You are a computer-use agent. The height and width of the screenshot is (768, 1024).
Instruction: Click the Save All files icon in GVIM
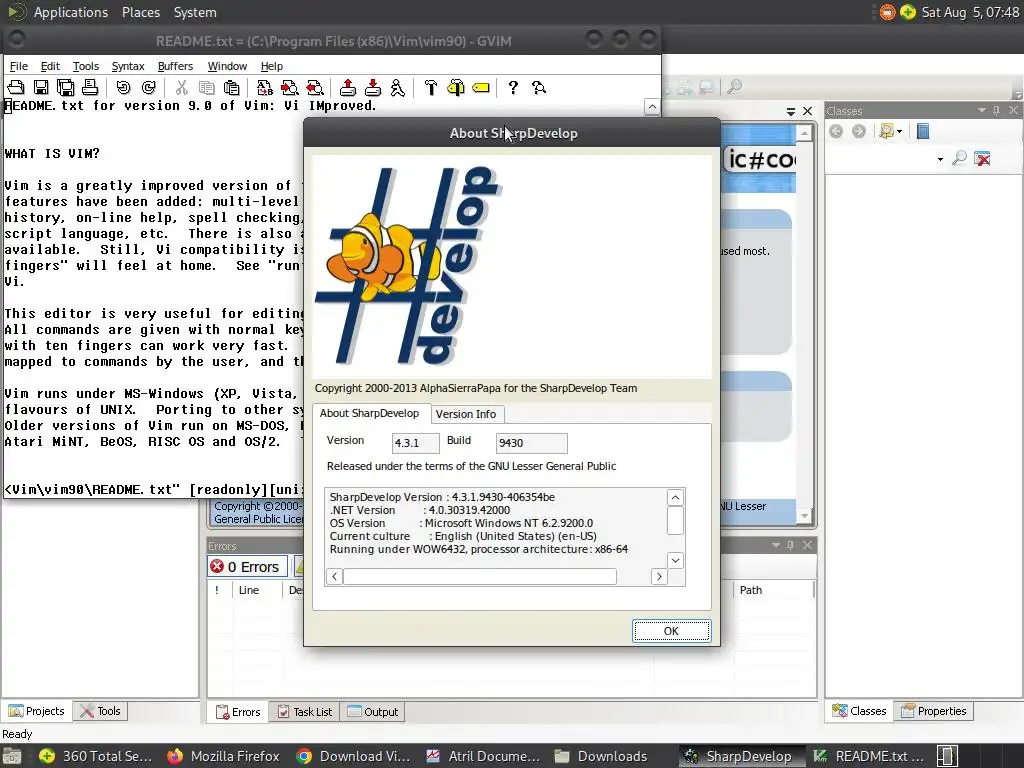click(65, 88)
